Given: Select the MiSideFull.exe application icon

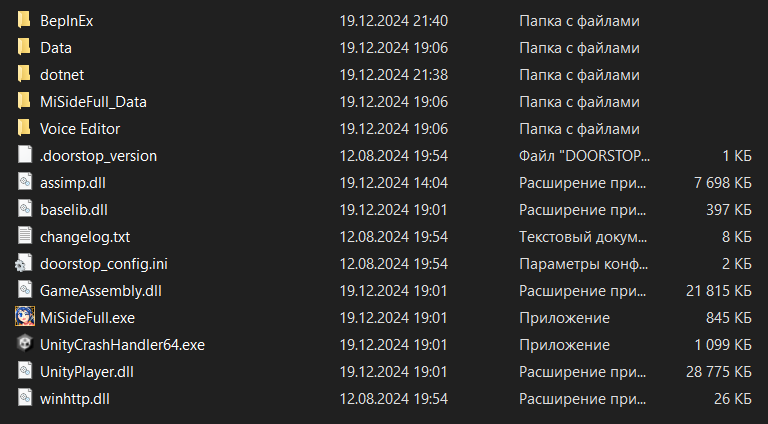Looking at the screenshot, I should click(25, 317).
